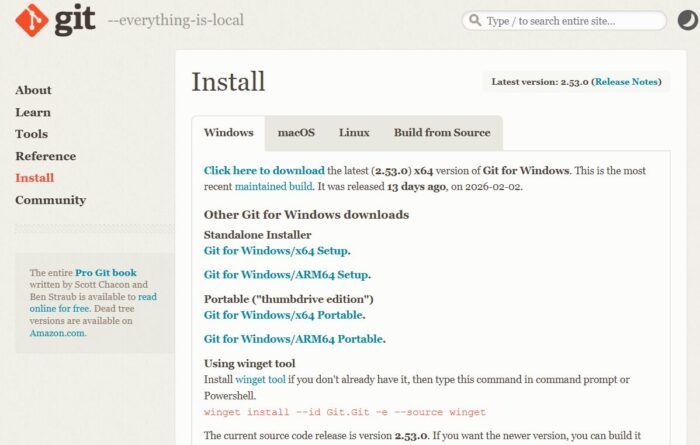
Task: Select the Community sidebar link
Action: click(50, 200)
